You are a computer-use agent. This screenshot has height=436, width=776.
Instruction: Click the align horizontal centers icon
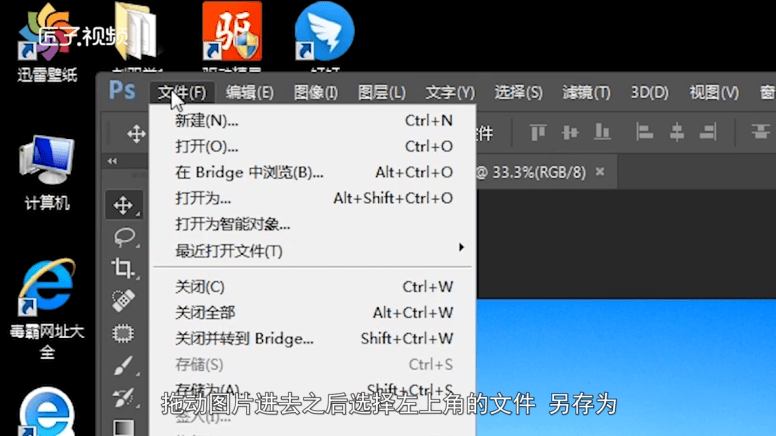tap(677, 133)
